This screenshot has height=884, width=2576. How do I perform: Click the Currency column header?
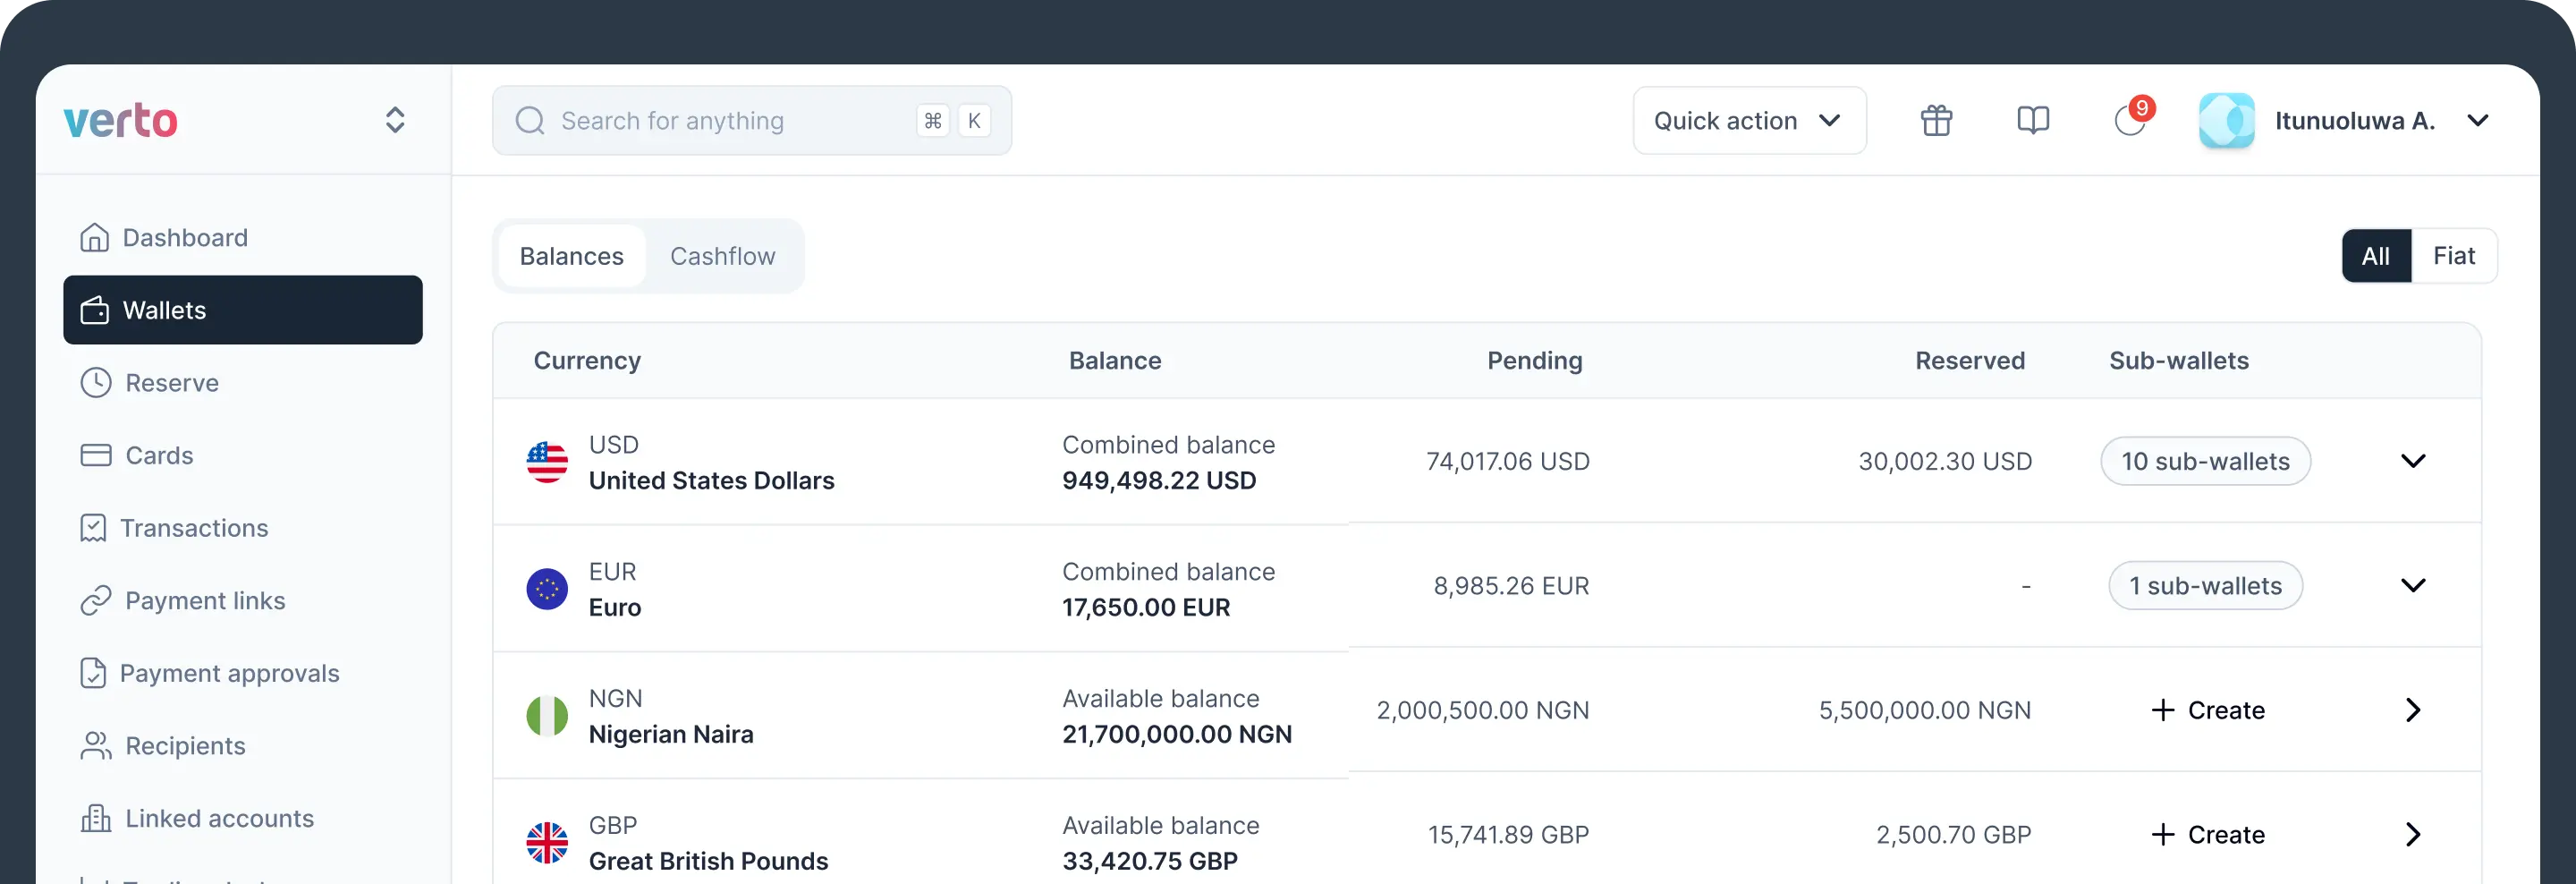point(587,361)
